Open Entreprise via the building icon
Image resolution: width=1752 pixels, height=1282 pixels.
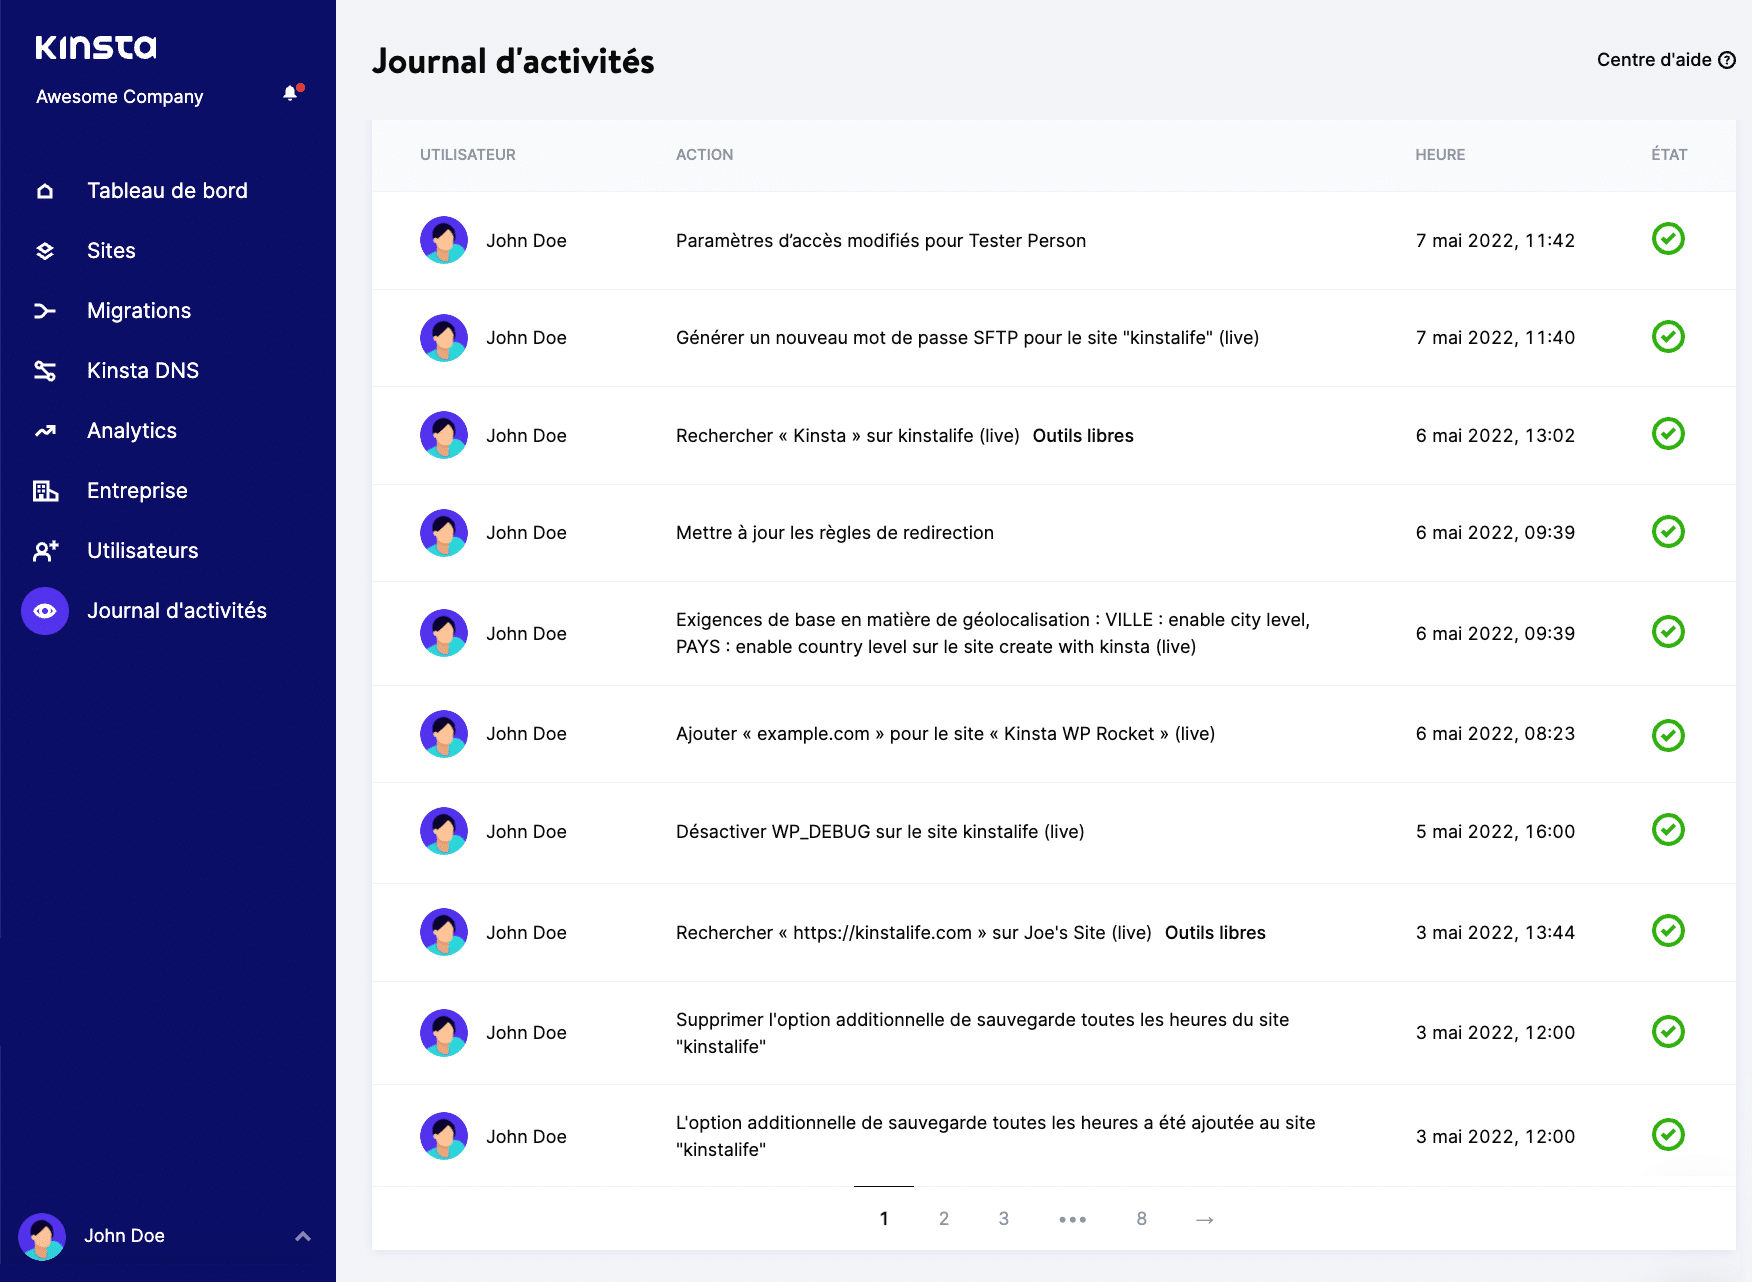44,490
